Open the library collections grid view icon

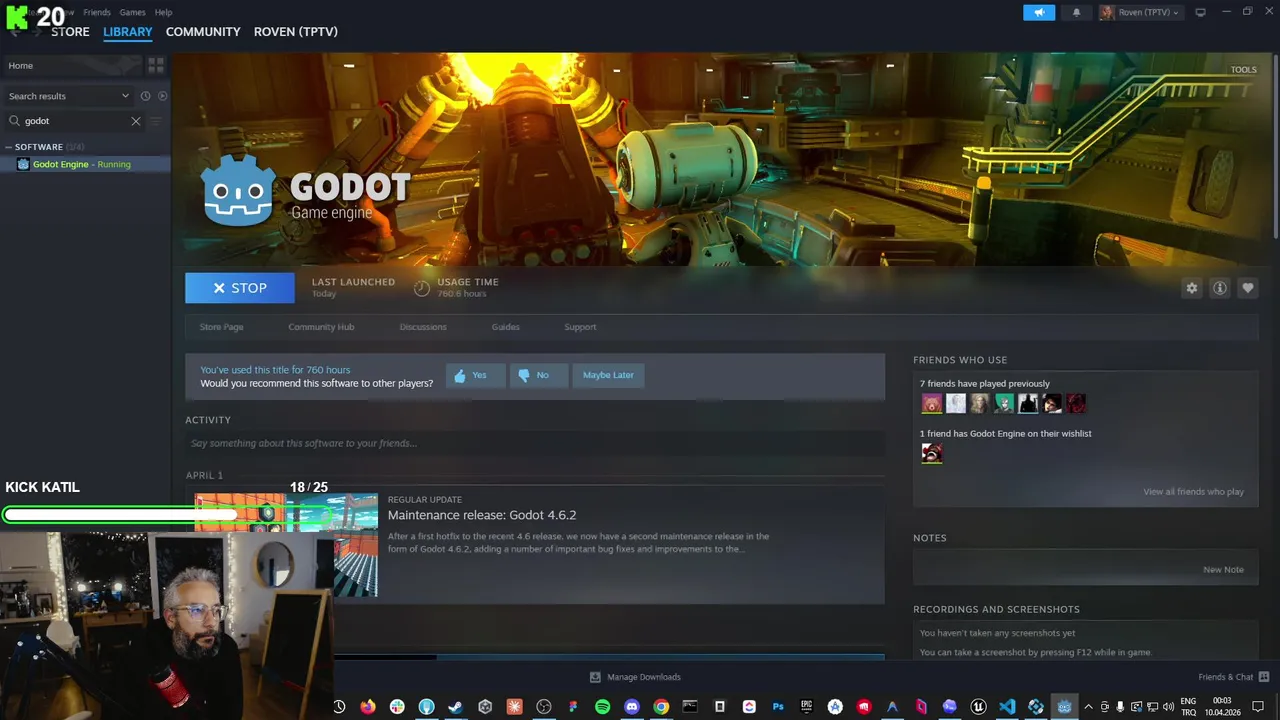pos(156,65)
